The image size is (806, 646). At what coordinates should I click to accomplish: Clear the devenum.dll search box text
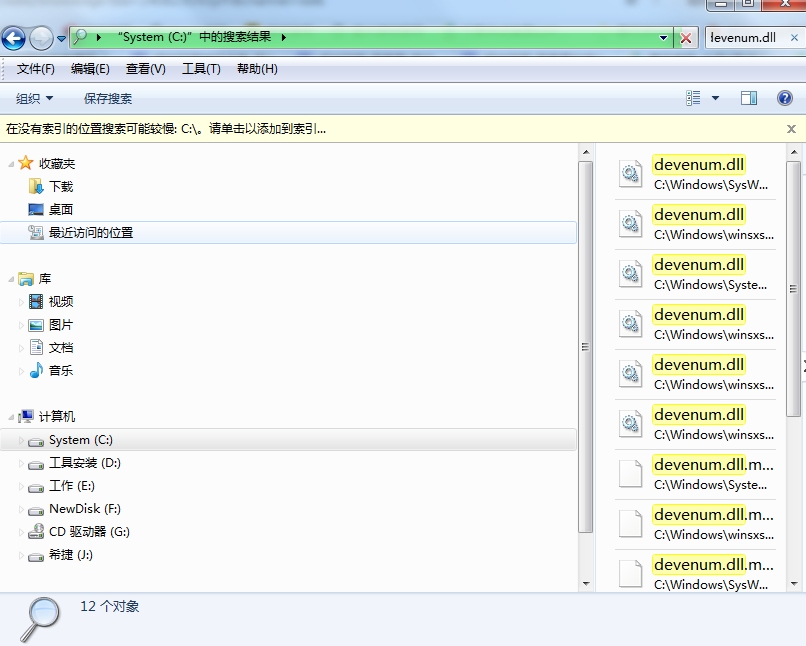pos(794,38)
